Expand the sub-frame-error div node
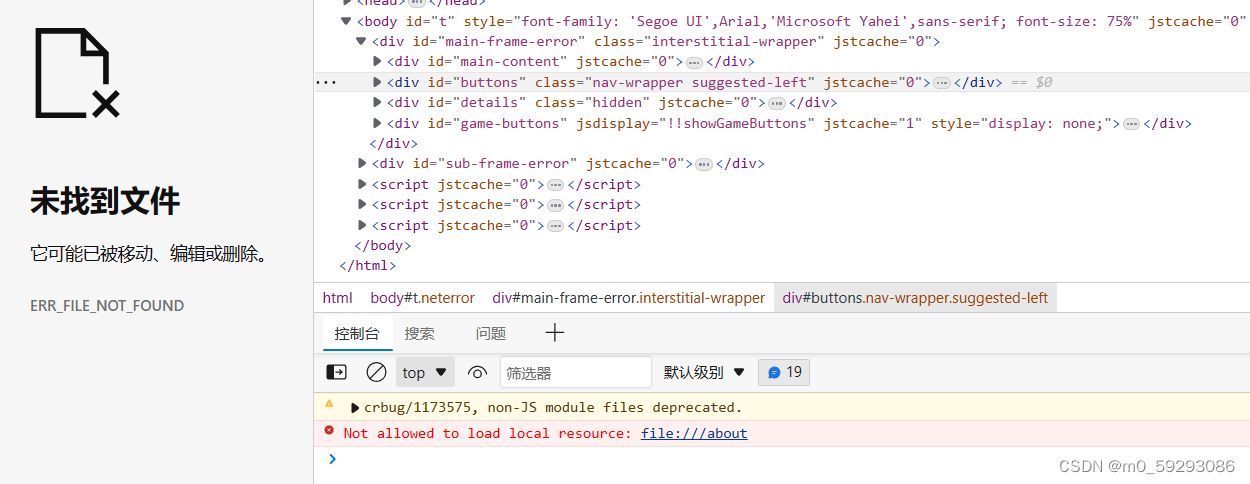Image resolution: width=1250 pixels, height=484 pixels. 362,163
